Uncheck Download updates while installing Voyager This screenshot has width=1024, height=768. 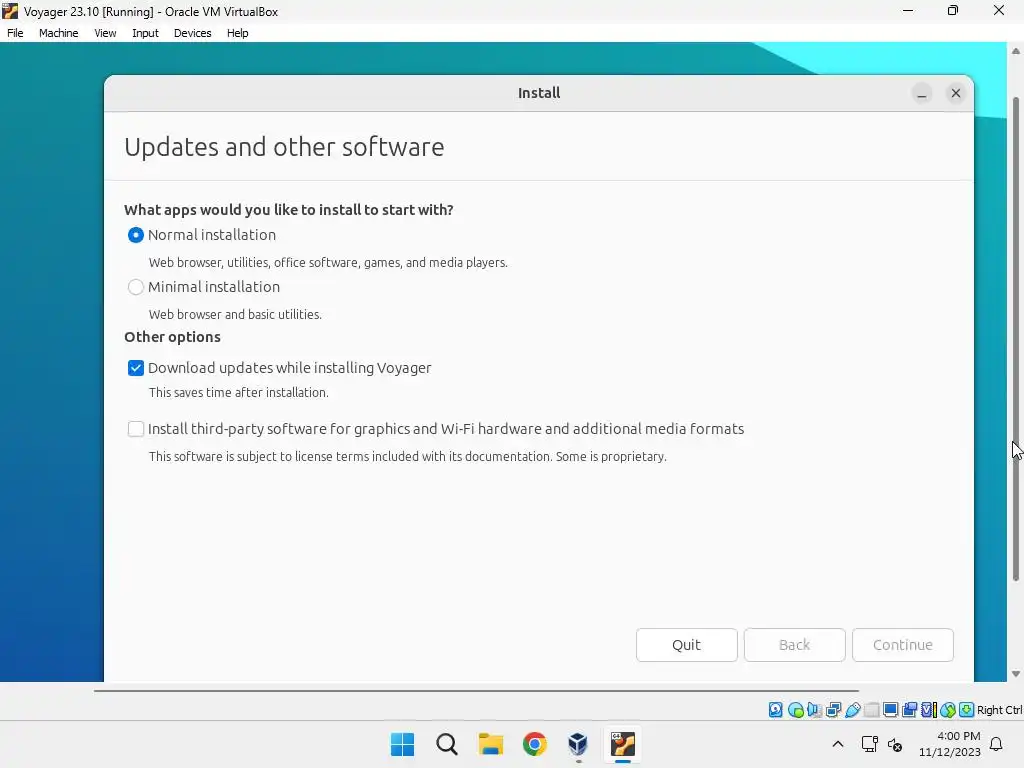pyautogui.click(x=136, y=368)
